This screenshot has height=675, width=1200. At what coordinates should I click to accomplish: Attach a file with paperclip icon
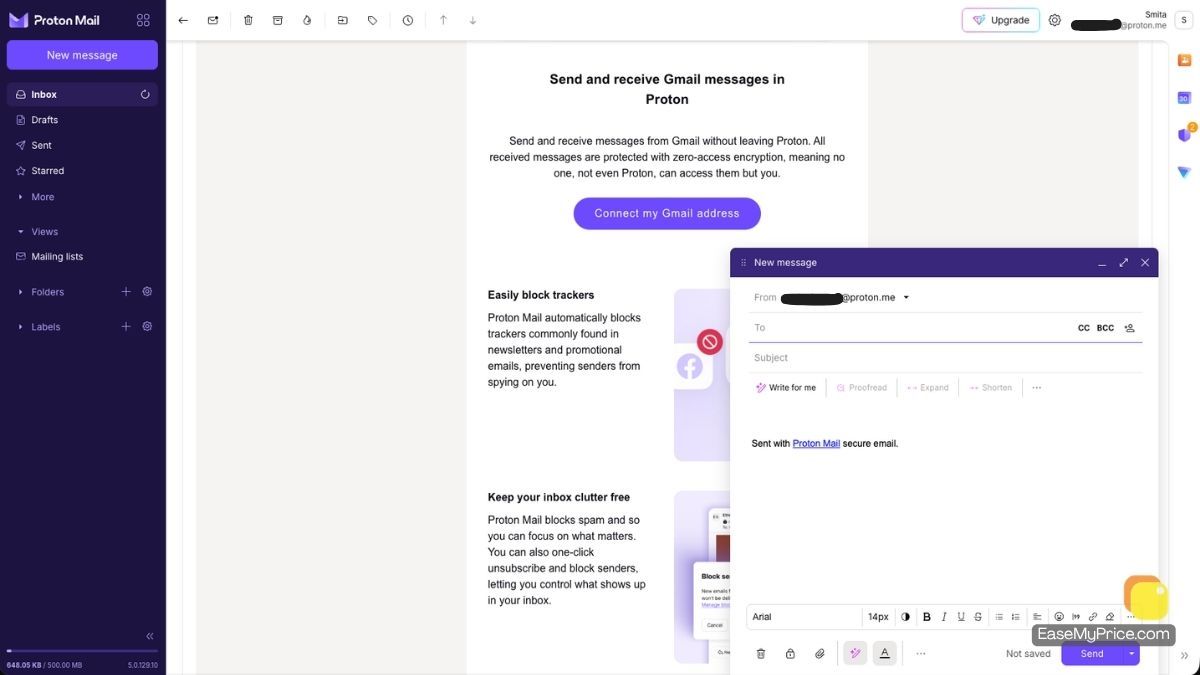tap(820, 654)
